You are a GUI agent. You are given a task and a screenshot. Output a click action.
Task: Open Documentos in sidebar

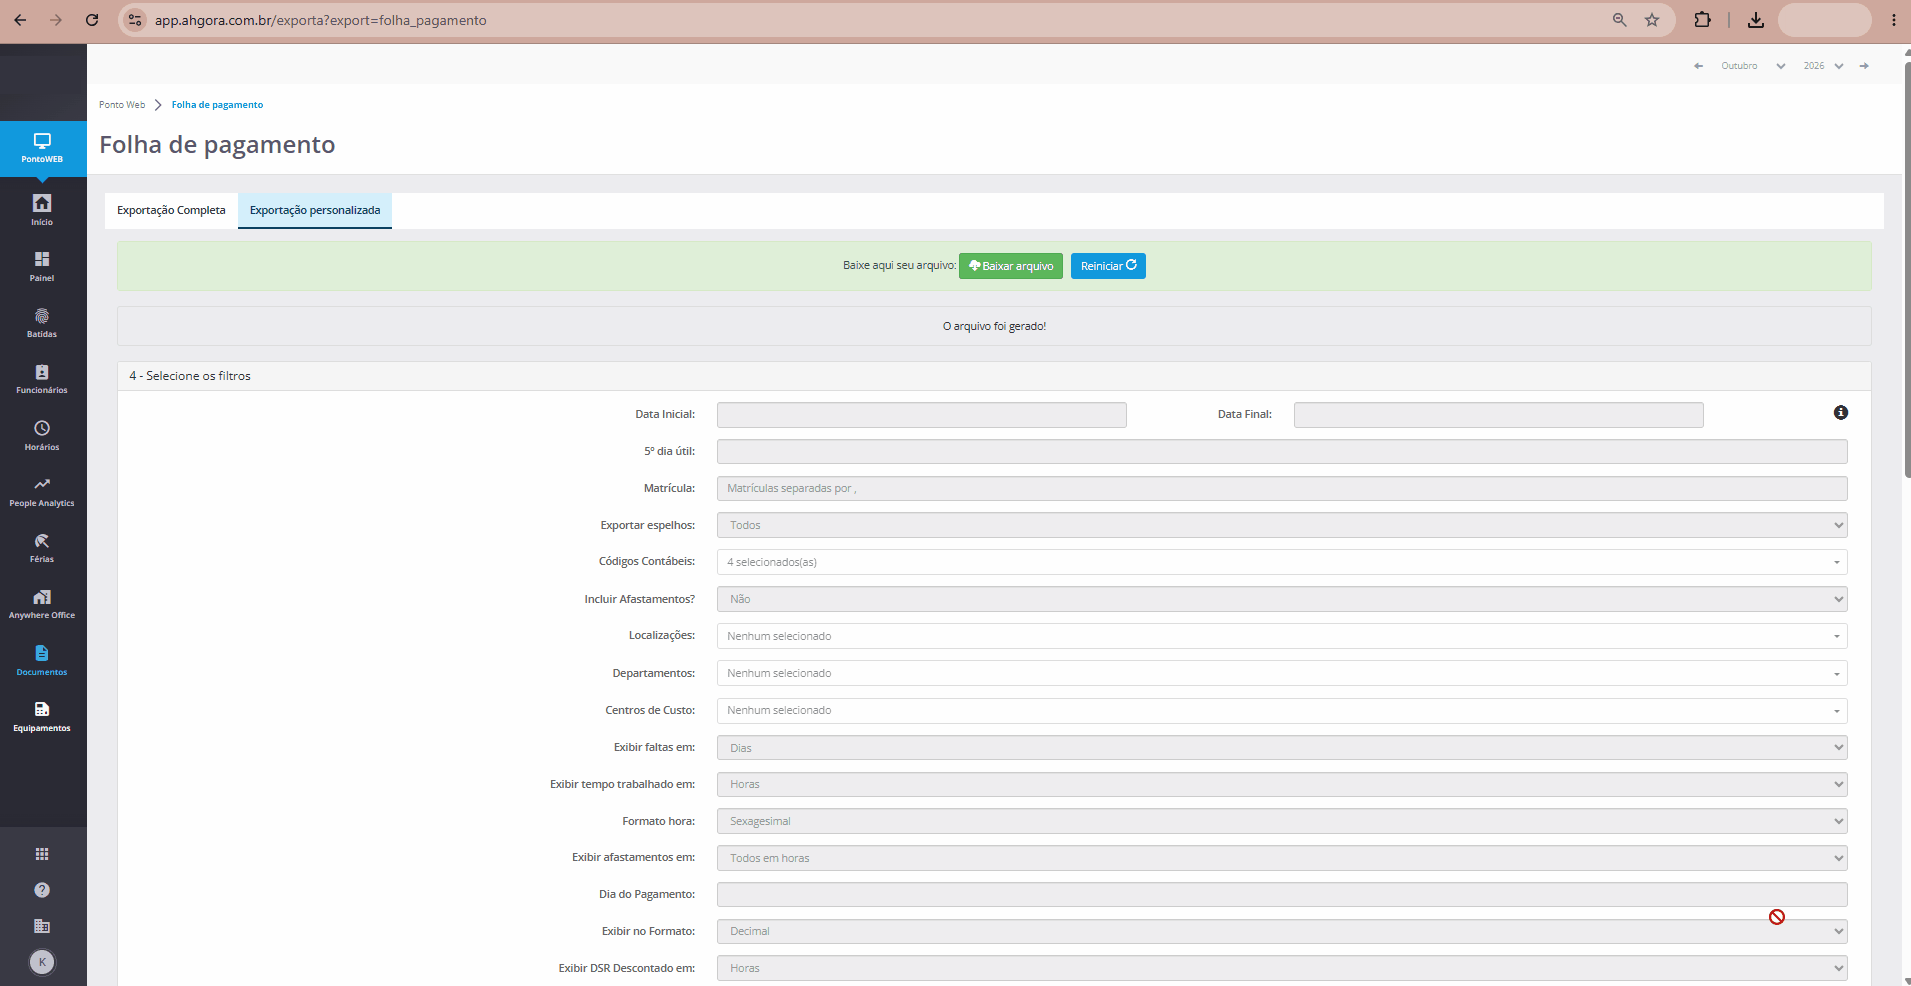(42, 660)
